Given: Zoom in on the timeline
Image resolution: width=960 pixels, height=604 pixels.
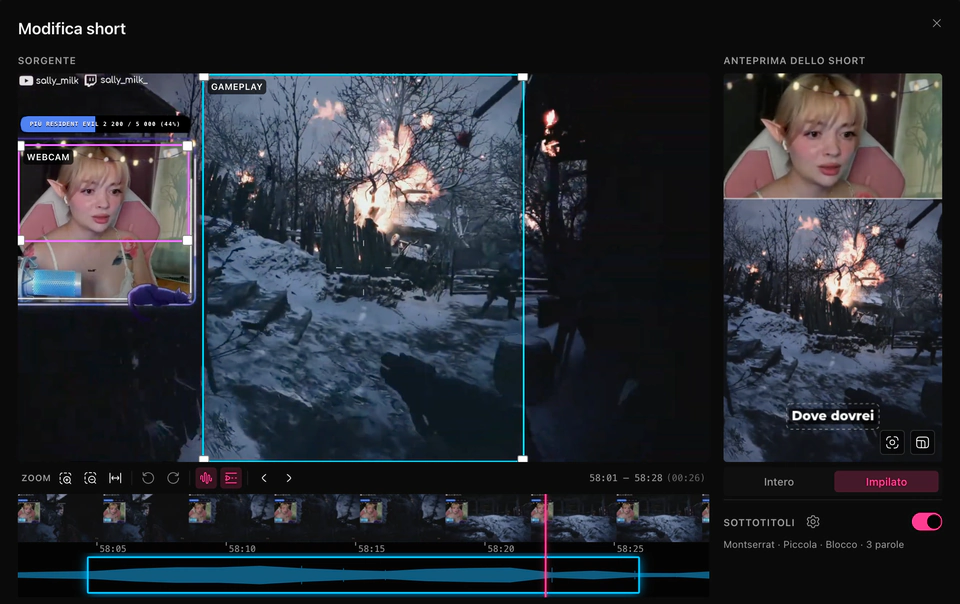Looking at the screenshot, I should (x=66, y=479).
